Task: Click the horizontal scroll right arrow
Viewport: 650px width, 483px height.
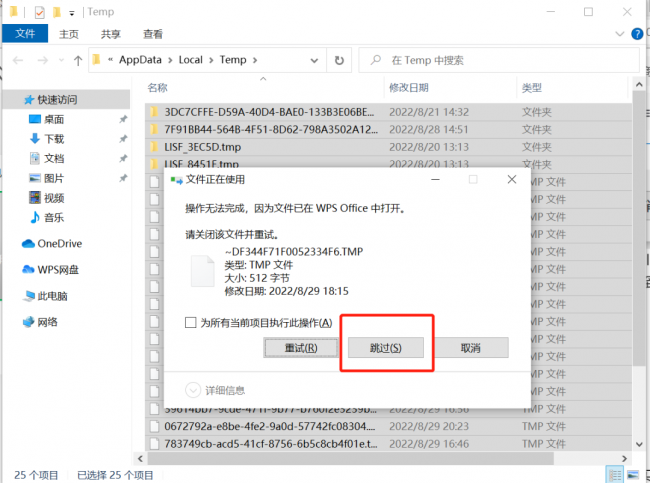Action: click(x=624, y=459)
